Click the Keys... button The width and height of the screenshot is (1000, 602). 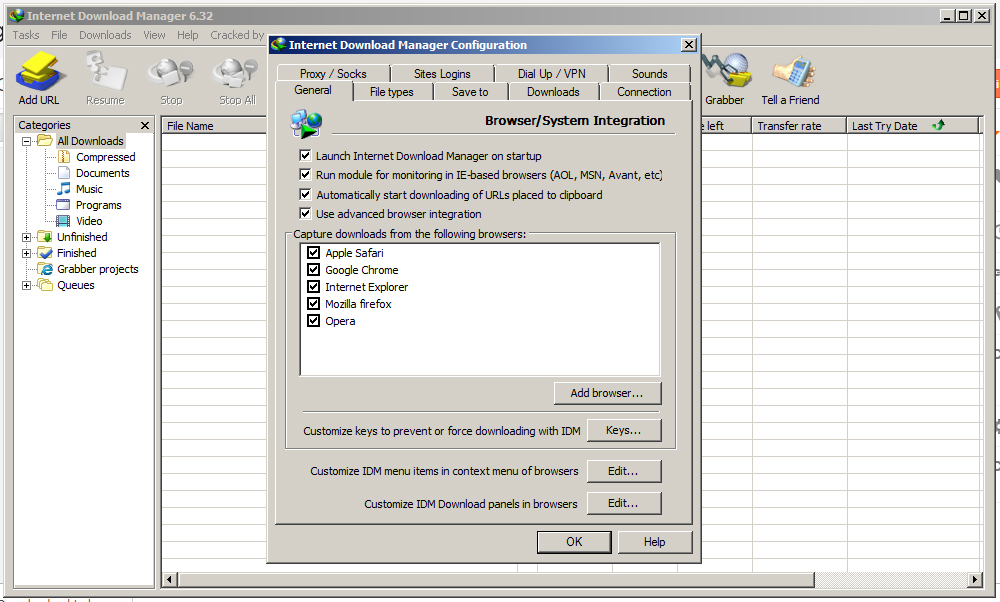pyautogui.click(x=624, y=430)
